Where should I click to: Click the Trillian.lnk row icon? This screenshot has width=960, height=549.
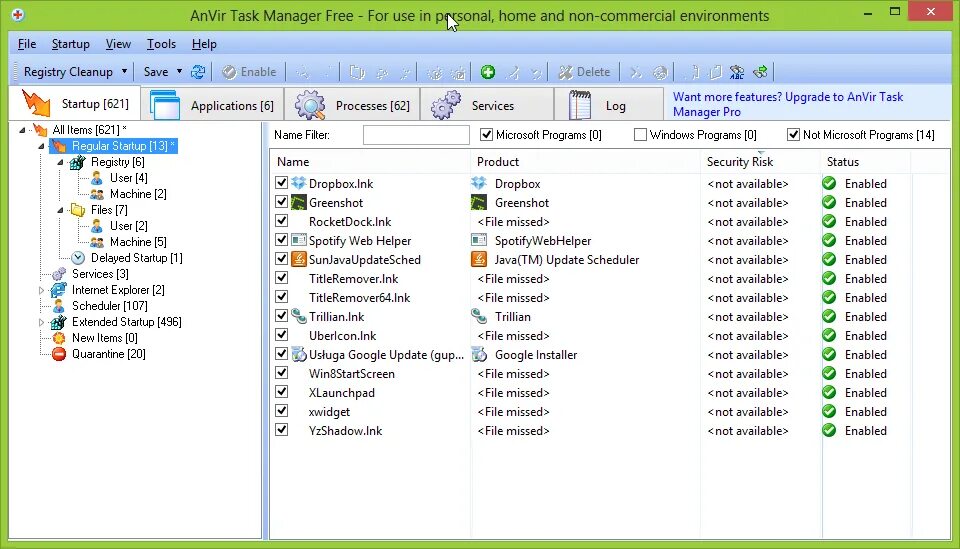pos(298,316)
